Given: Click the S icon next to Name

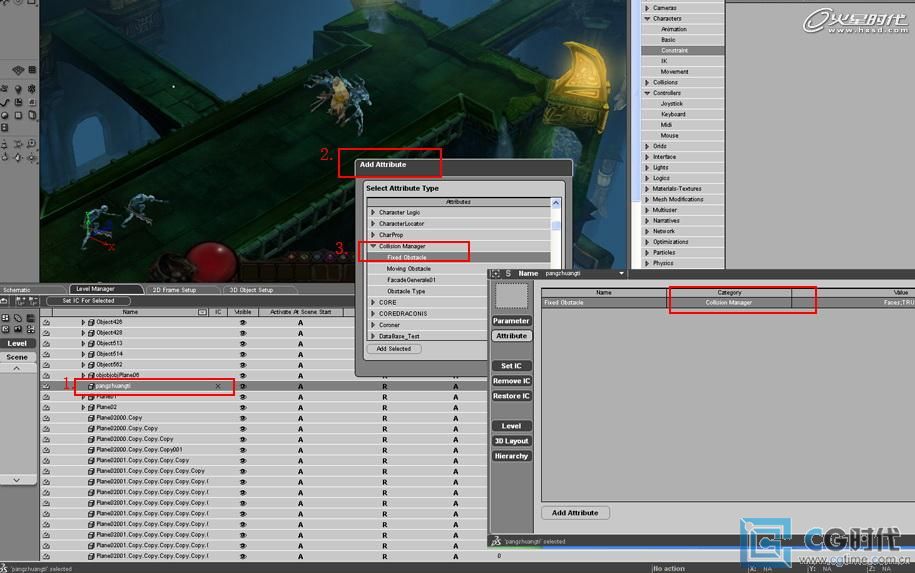Looking at the screenshot, I should [508, 273].
